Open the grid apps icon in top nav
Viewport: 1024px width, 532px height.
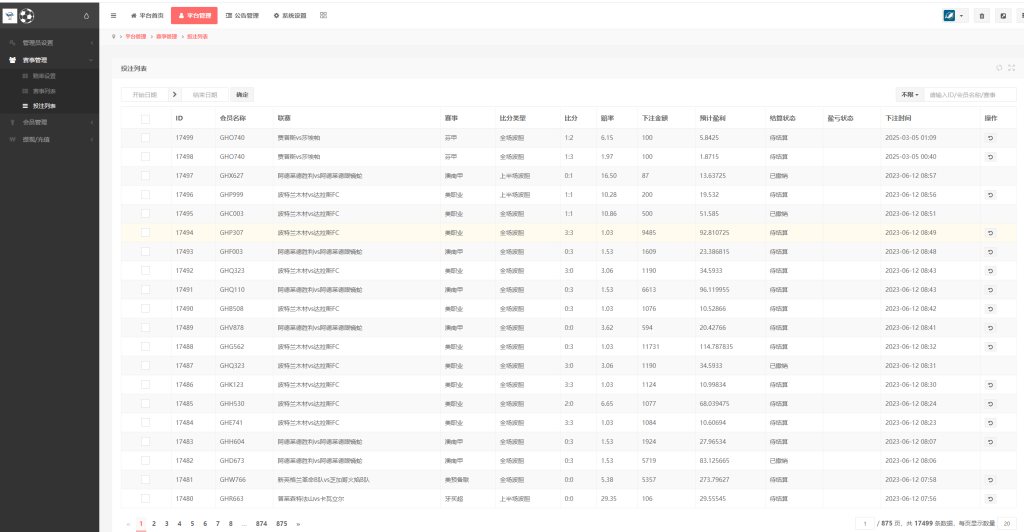[323, 15]
